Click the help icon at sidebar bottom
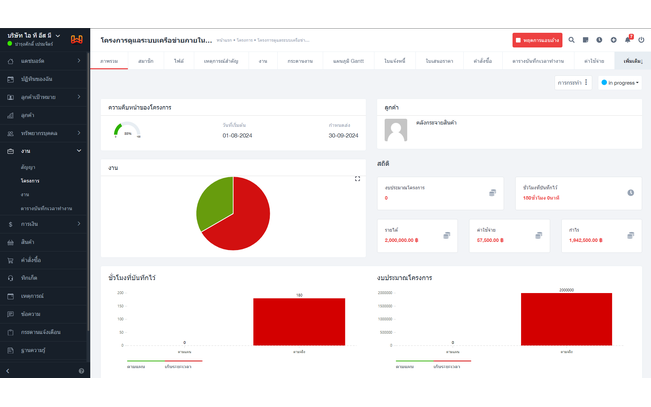The width and height of the screenshot is (651, 407). pyautogui.click(x=81, y=371)
